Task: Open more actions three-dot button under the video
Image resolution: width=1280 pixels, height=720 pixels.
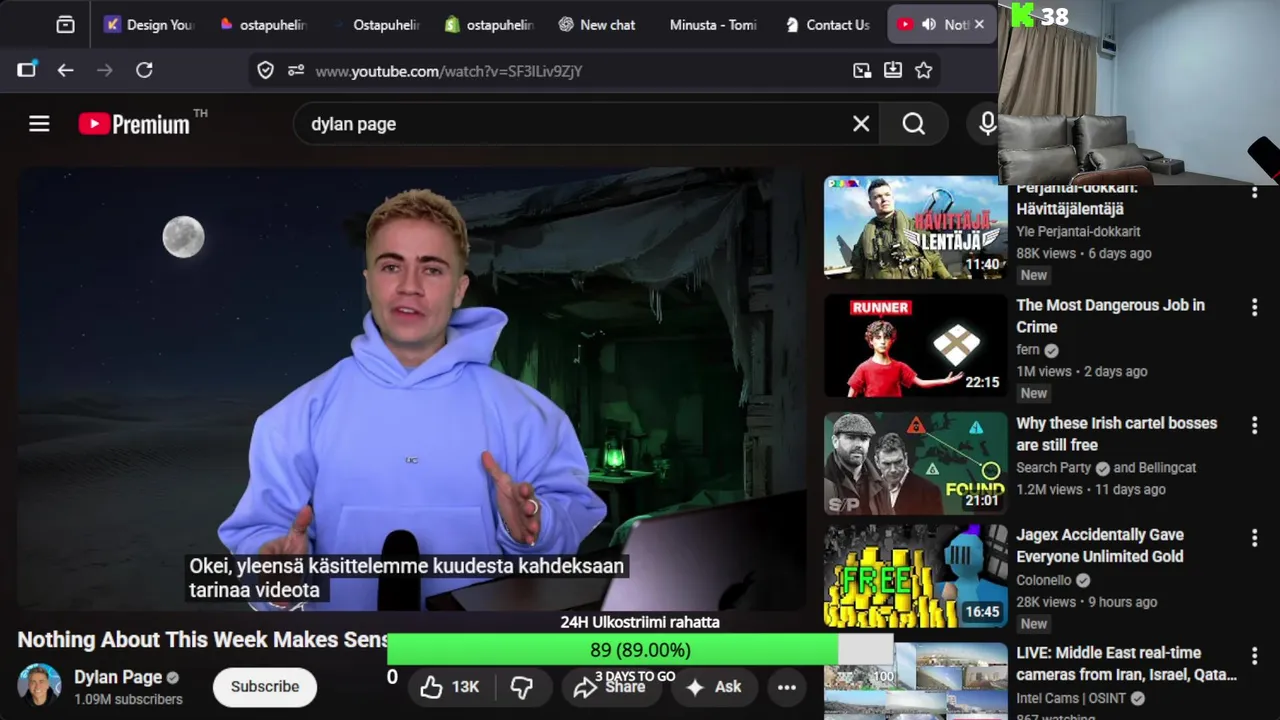Action: 787,687
